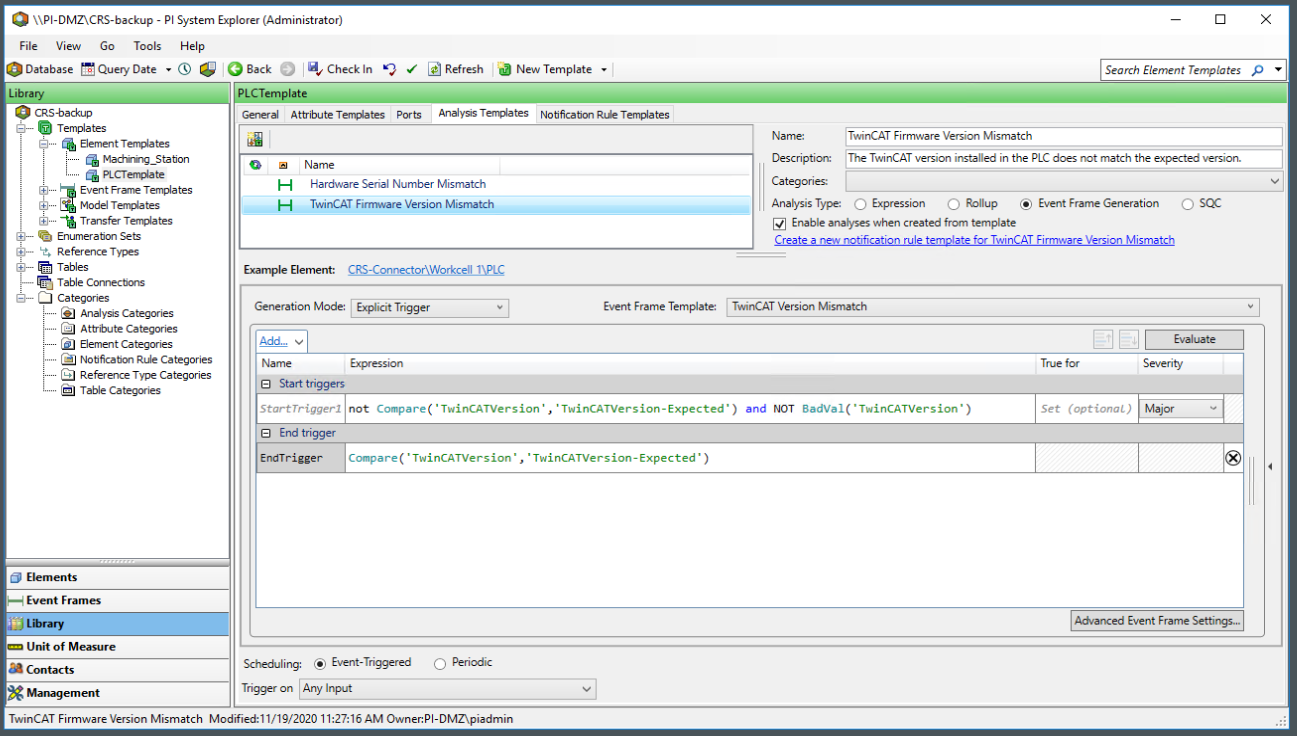Select the Expression analysis type

tap(861, 204)
